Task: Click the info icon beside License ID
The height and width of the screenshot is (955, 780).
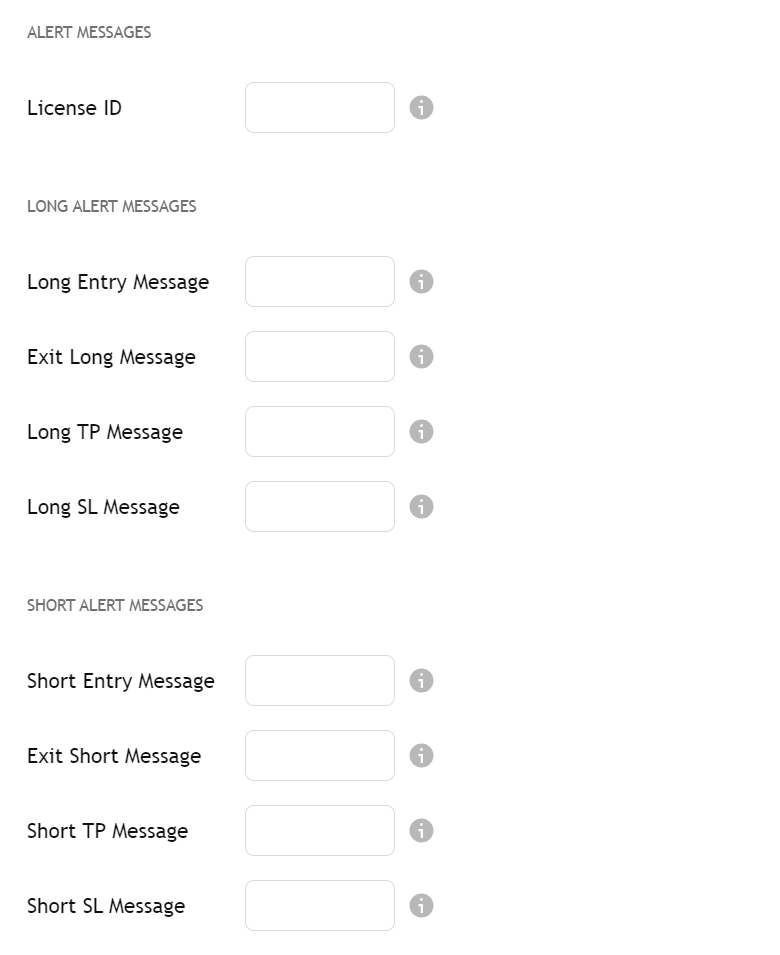Action: tap(421, 107)
